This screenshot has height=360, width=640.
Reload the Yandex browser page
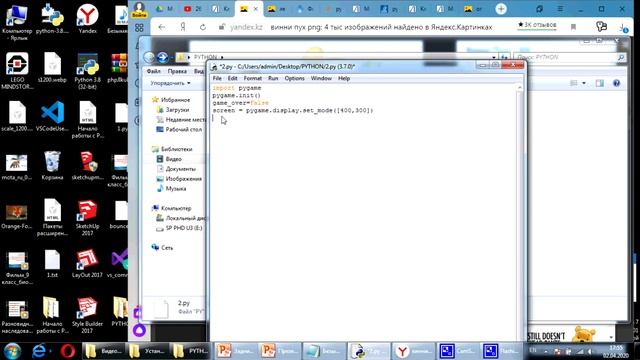(x=203, y=27)
